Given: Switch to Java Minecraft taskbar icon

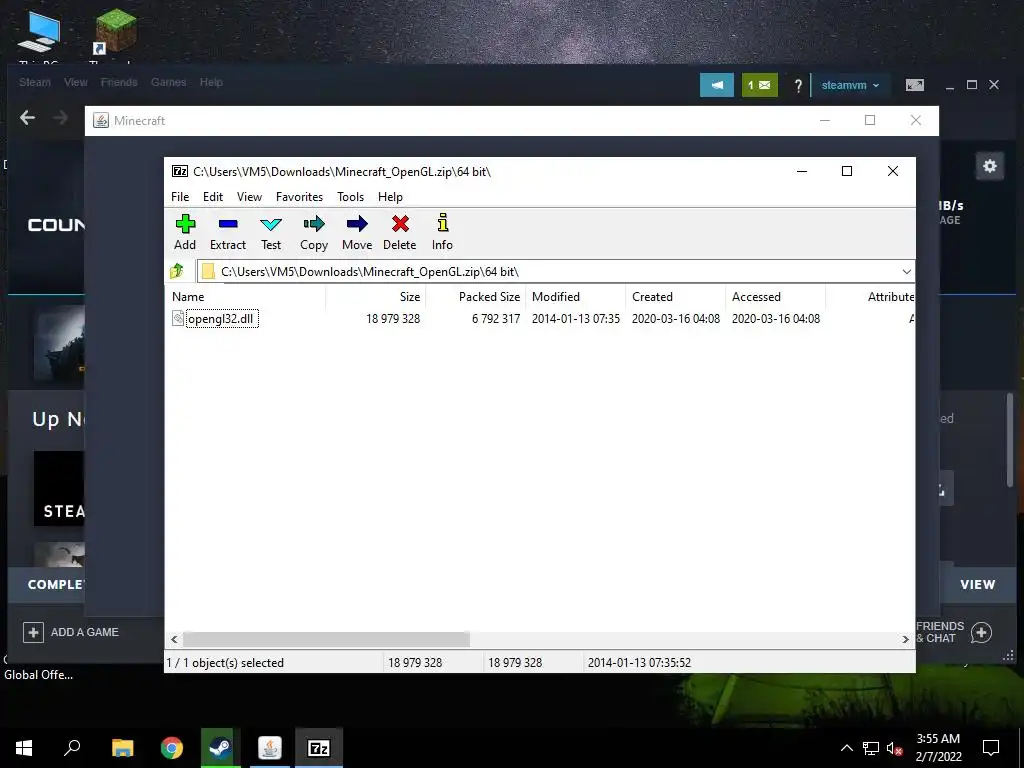Looking at the screenshot, I should click(x=270, y=748).
